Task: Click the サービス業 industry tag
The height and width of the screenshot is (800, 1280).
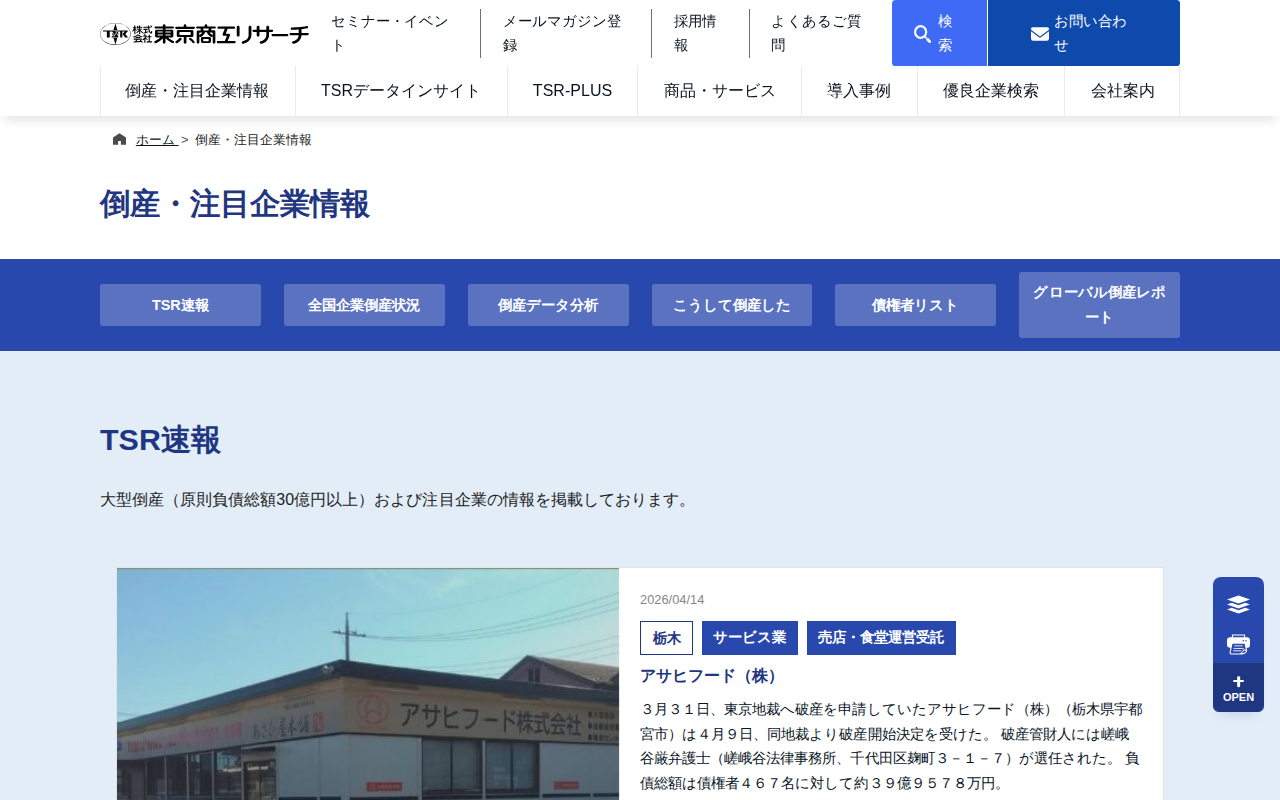Action: (x=750, y=638)
